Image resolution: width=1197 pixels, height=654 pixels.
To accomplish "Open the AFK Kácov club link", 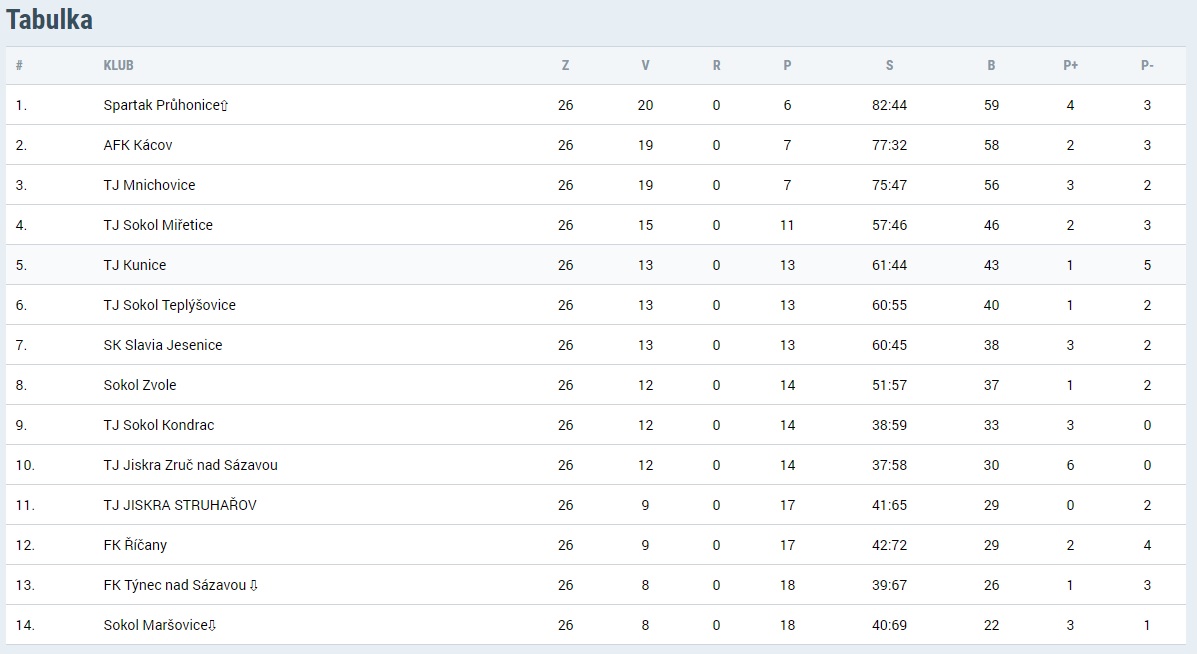I will (x=138, y=145).
